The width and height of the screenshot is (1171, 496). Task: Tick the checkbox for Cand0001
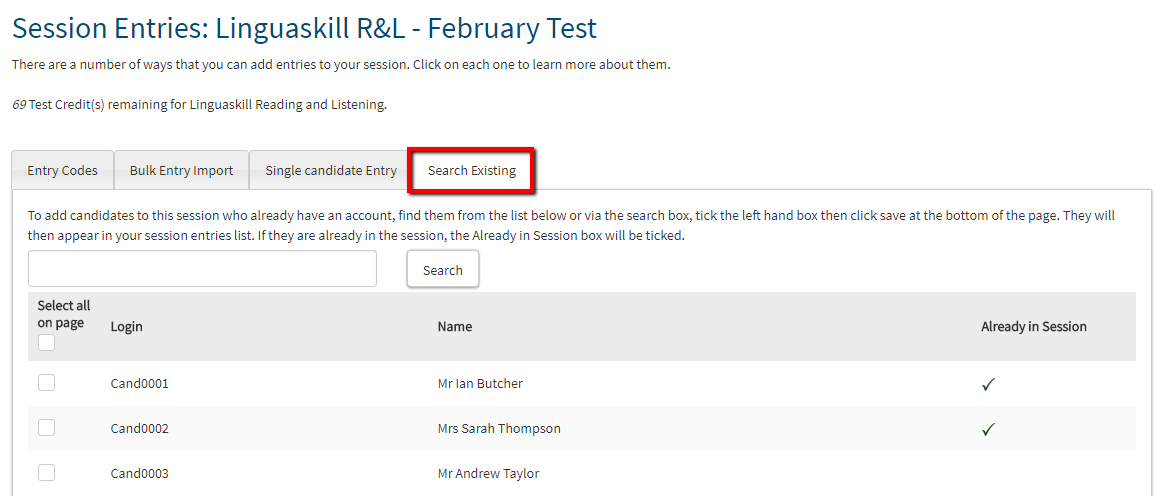pyautogui.click(x=46, y=382)
